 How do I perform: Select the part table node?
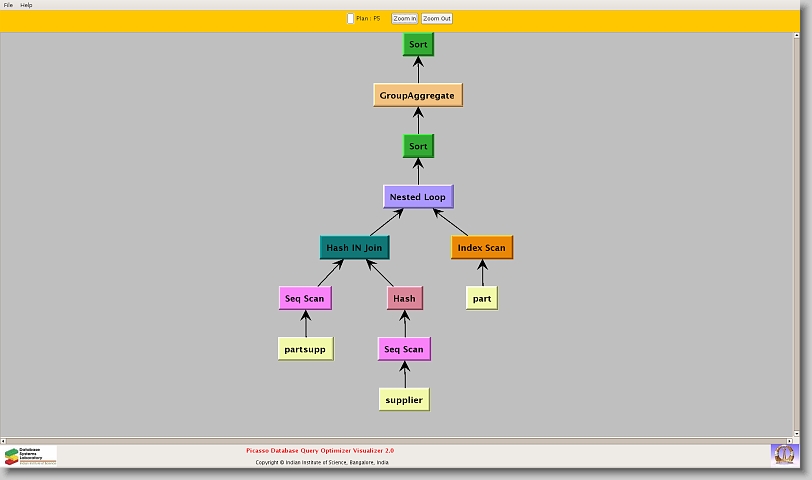[x=482, y=298]
